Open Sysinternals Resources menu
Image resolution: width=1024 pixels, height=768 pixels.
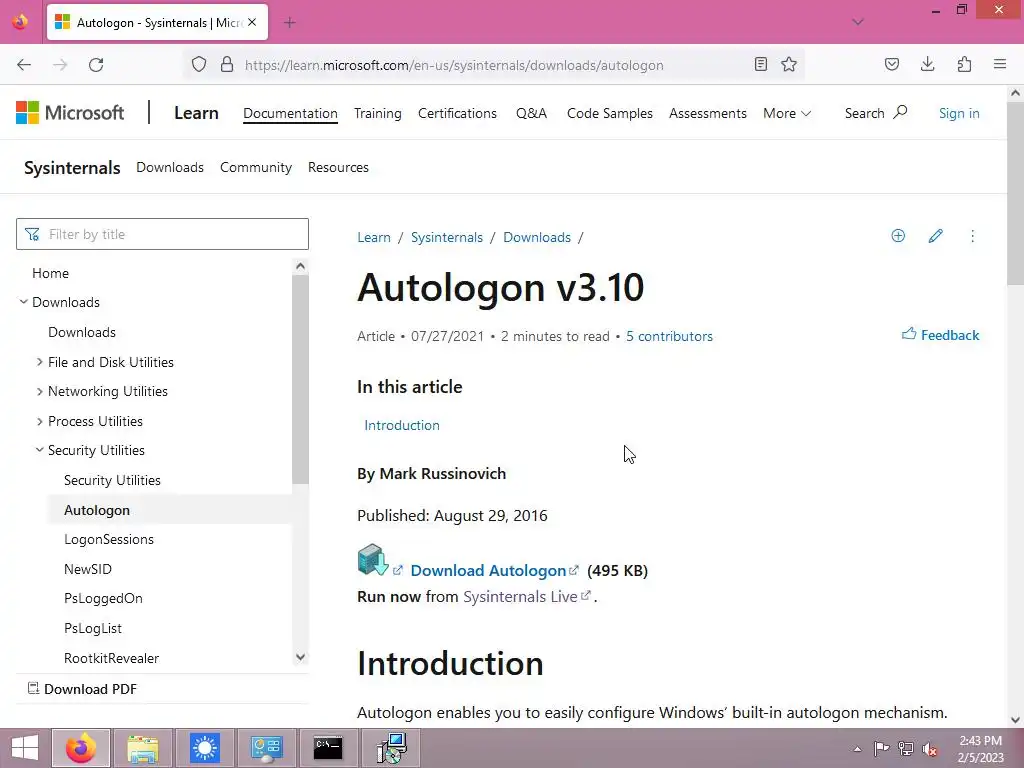tap(338, 167)
